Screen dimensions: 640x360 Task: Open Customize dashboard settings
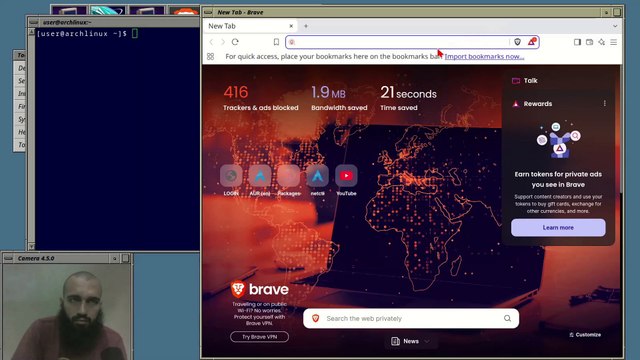coord(585,335)
